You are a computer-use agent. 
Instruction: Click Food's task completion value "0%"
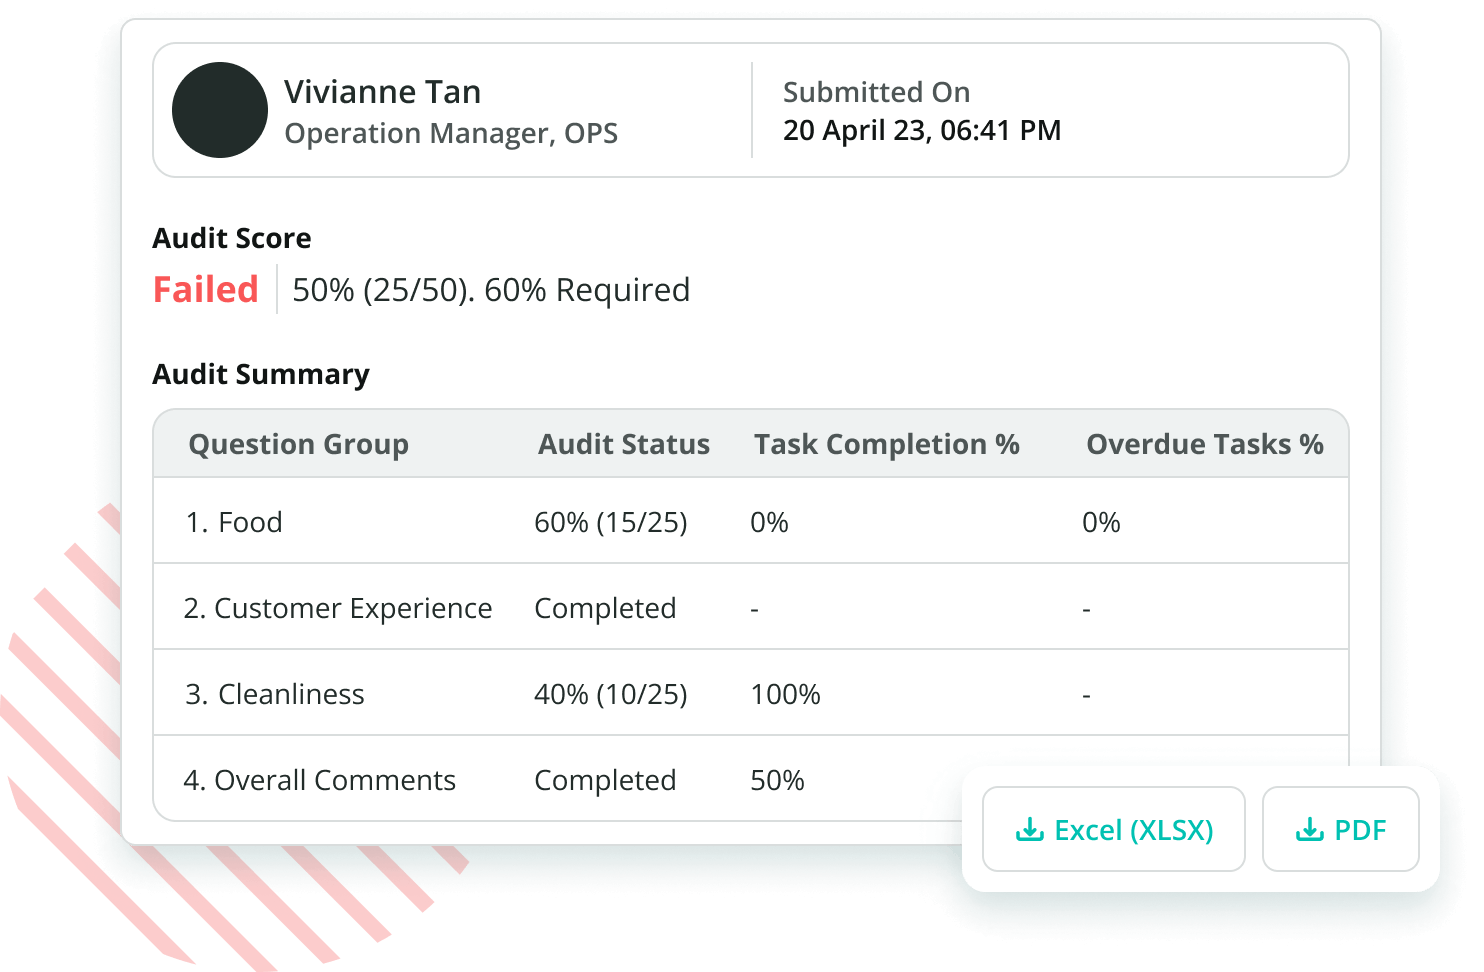pos(770,522)
